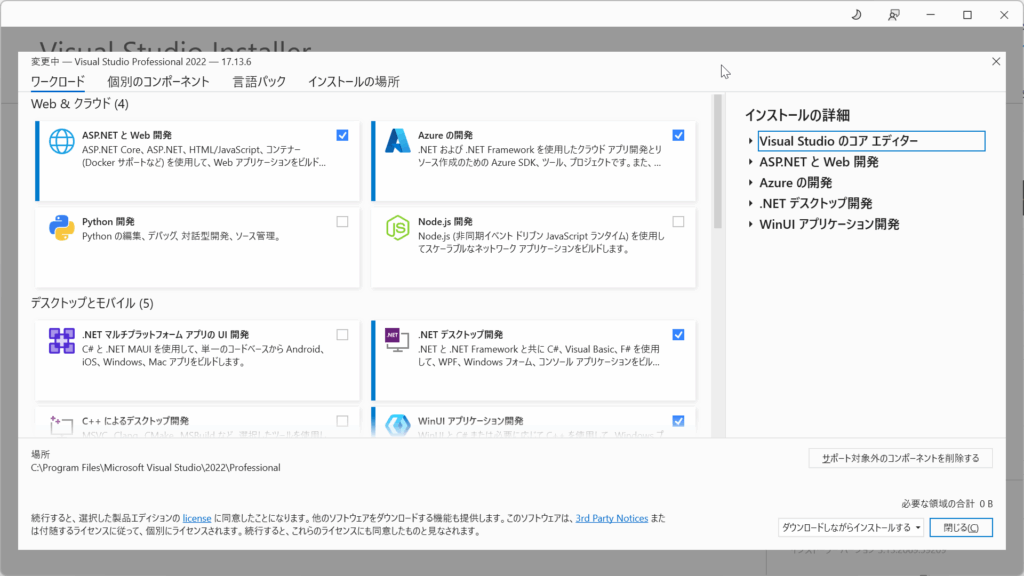The width and height of the screenshot is (1024, 576).
Task: Click the WinUI application development icon
Action: pyautogui.click(x=397, y=425)
